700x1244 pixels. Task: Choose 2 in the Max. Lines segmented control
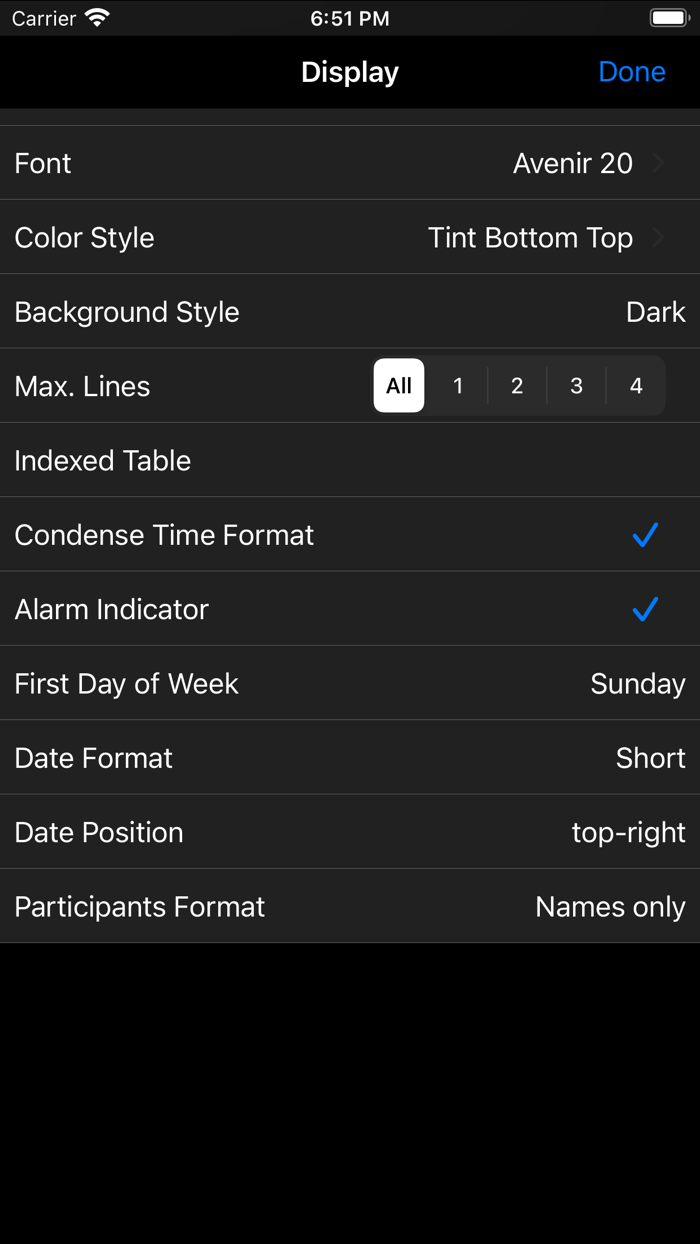click(x=517, y=385)
